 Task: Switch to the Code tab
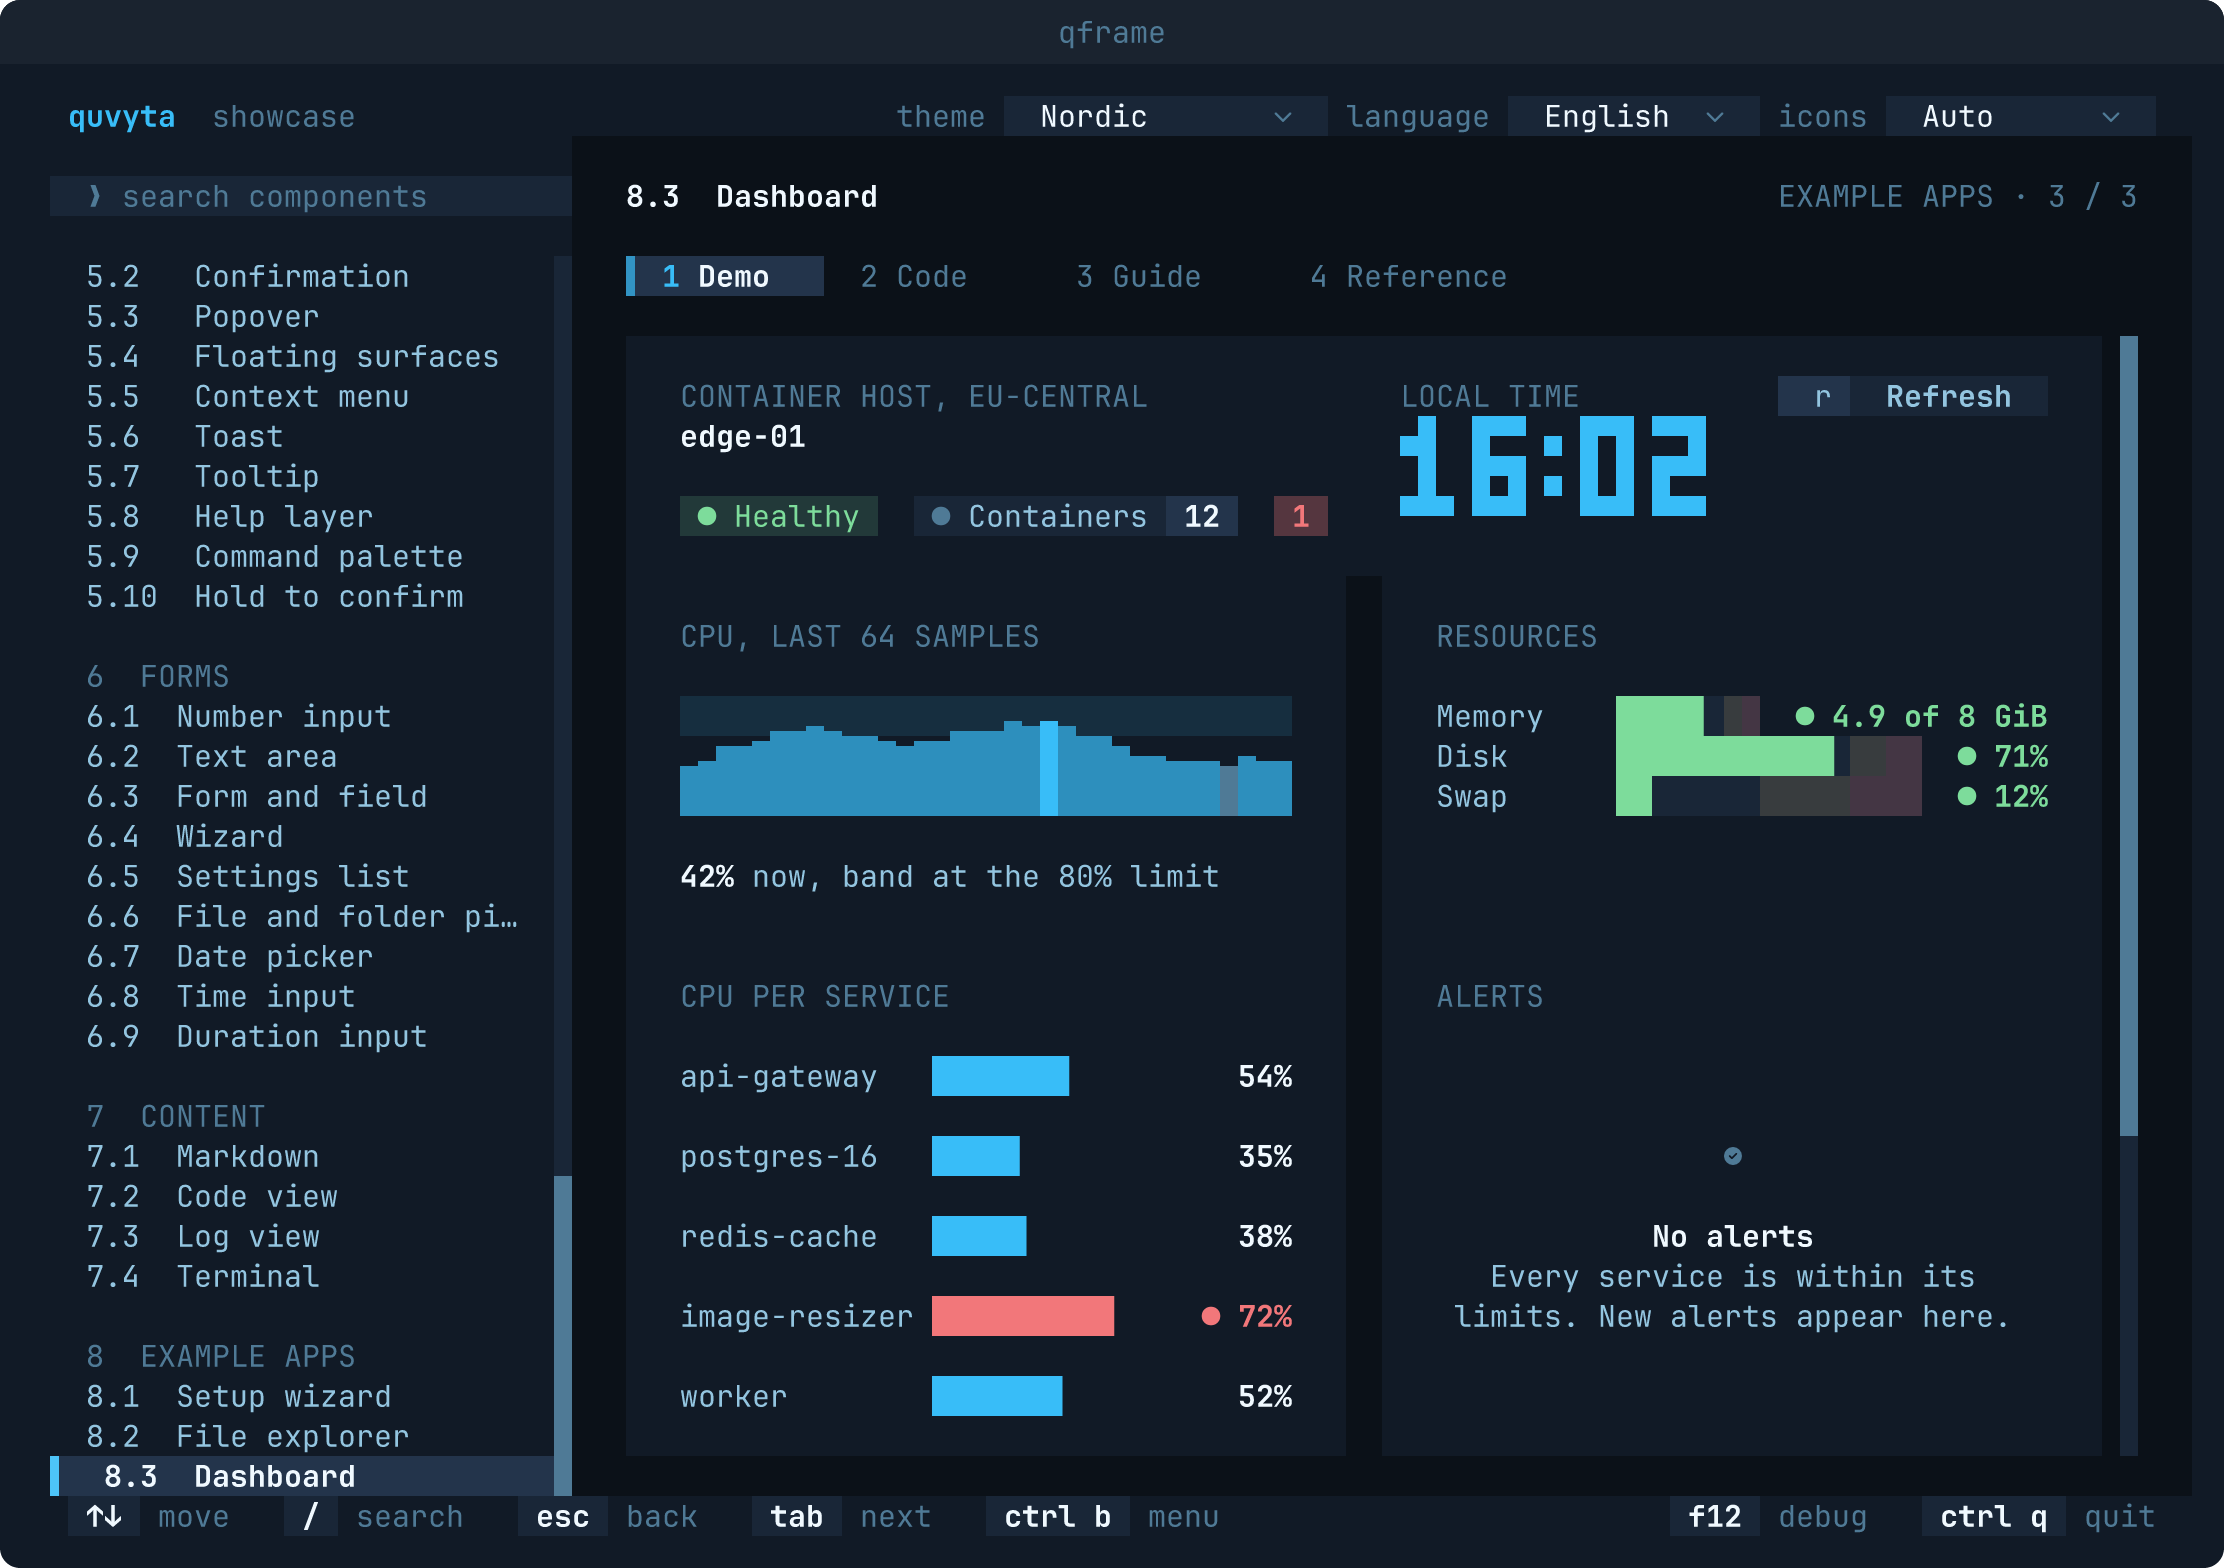pos(914,276)
